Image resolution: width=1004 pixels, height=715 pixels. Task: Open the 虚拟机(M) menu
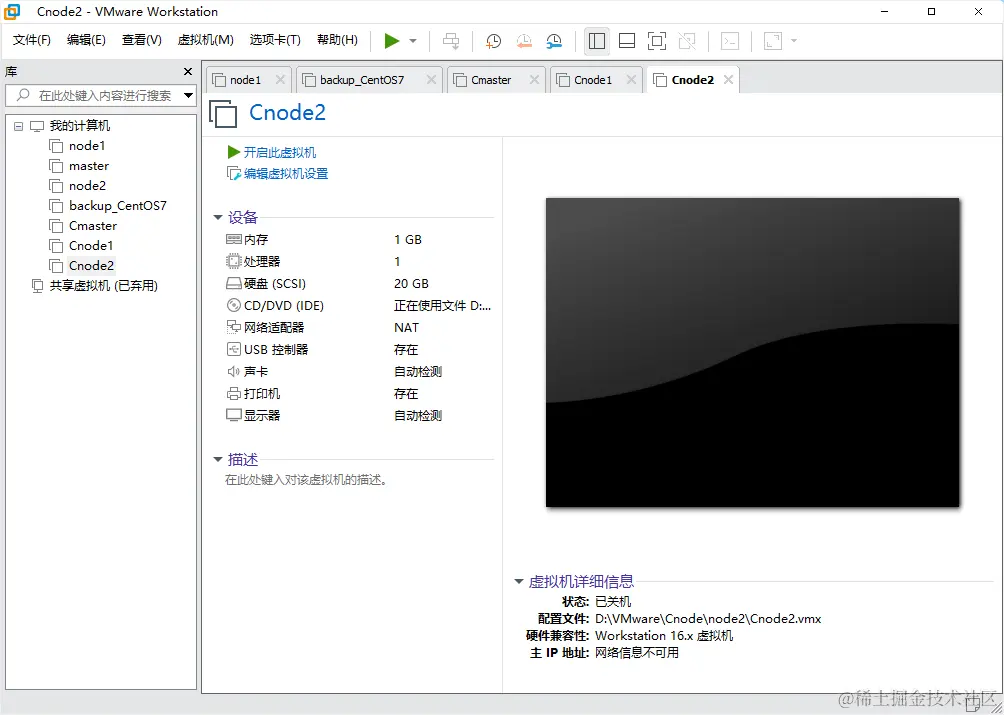[x=206, y=40]
